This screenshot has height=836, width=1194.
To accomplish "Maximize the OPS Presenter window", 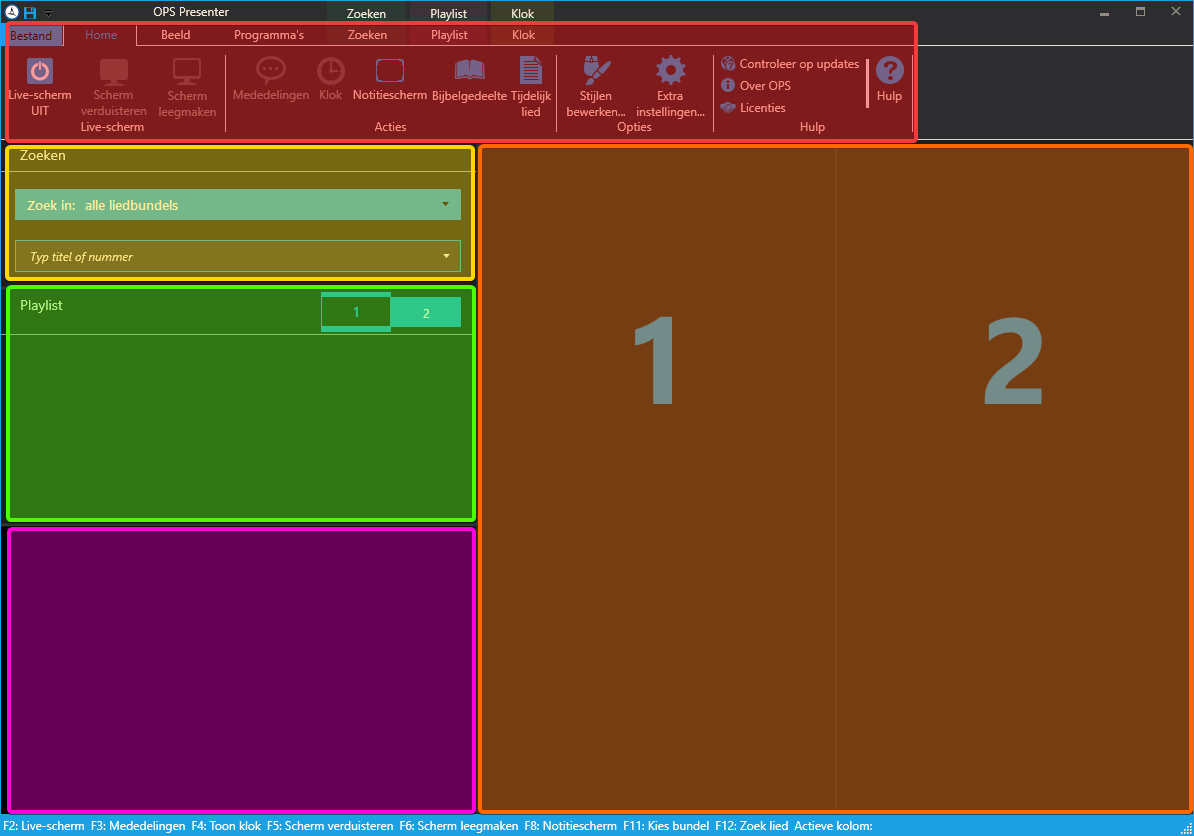I will click(1140, 12).
